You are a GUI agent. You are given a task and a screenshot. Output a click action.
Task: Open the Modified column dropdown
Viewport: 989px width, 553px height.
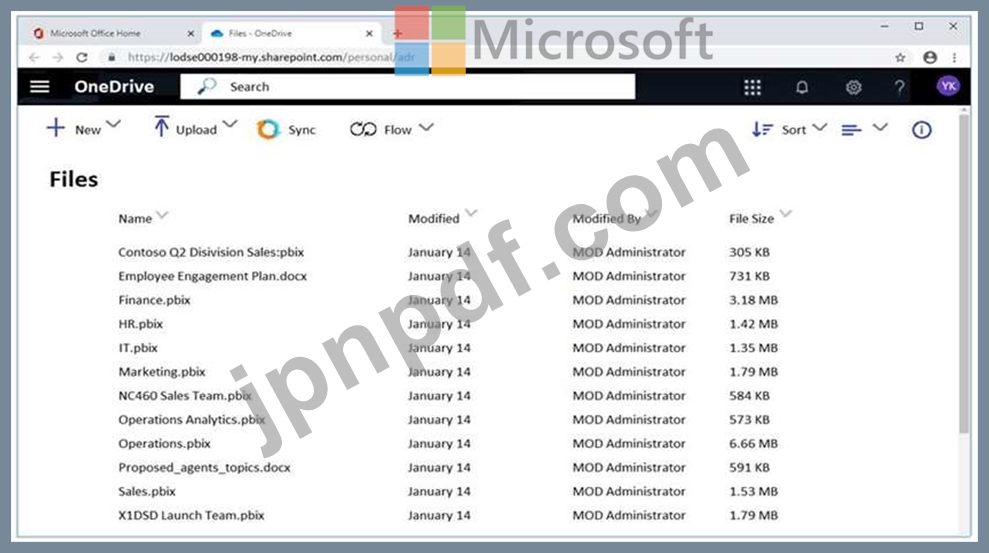tap(471, 213)
